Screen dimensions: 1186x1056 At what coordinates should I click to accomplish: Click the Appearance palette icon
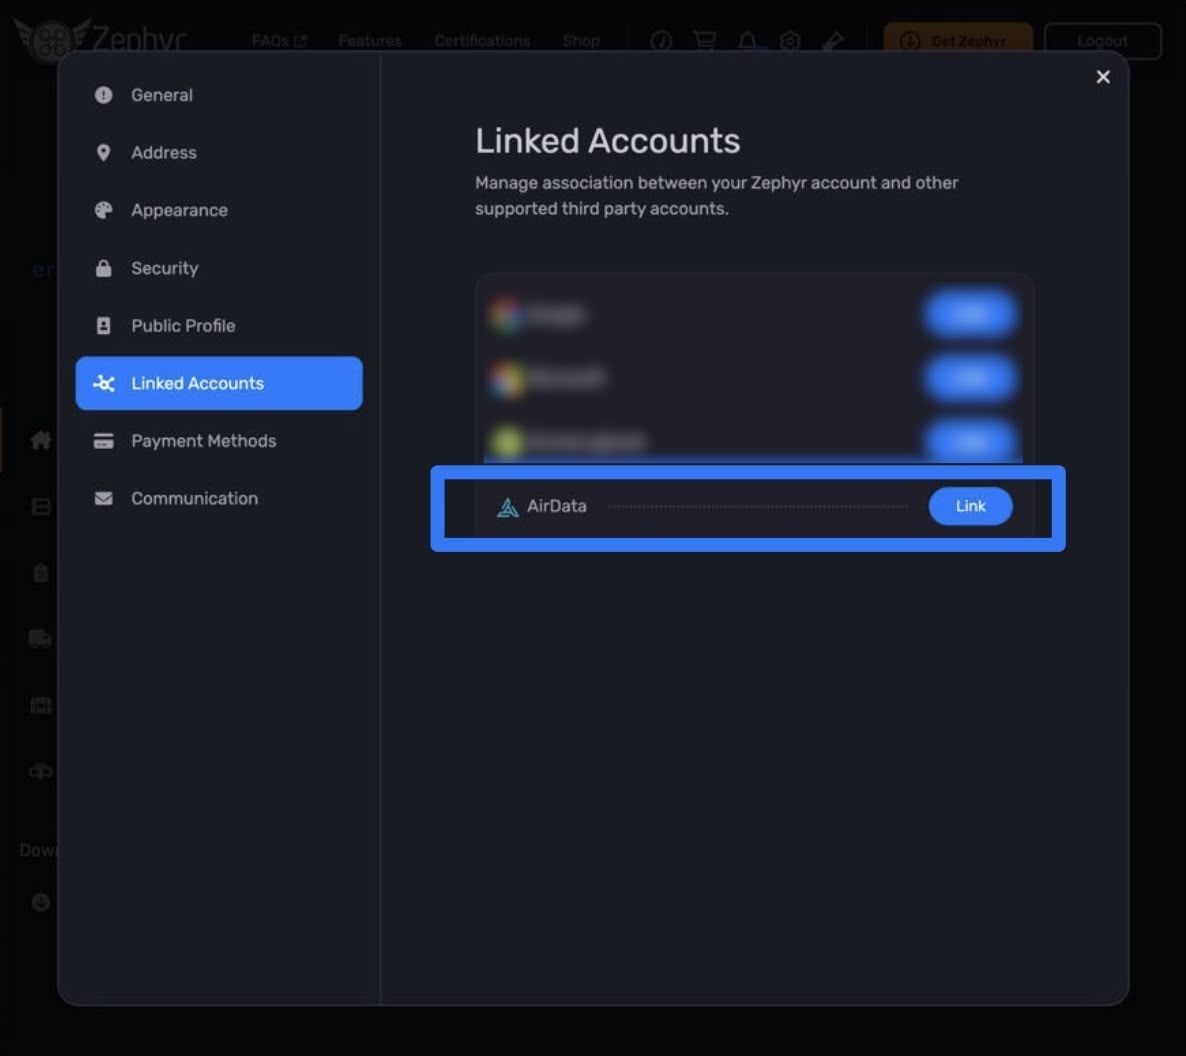point(103,211)
